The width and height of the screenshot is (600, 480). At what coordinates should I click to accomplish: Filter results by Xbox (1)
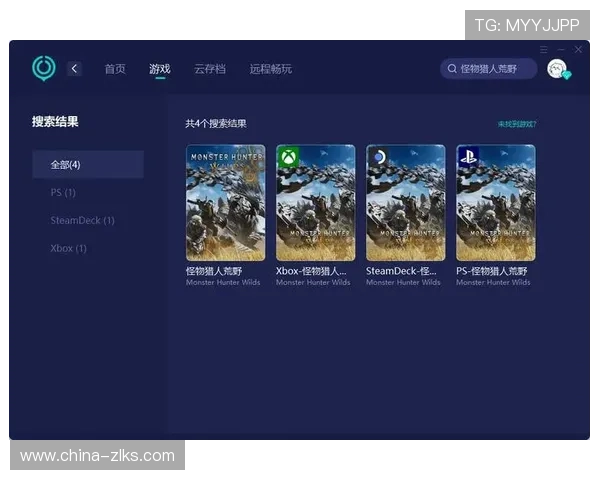(68, 248)
